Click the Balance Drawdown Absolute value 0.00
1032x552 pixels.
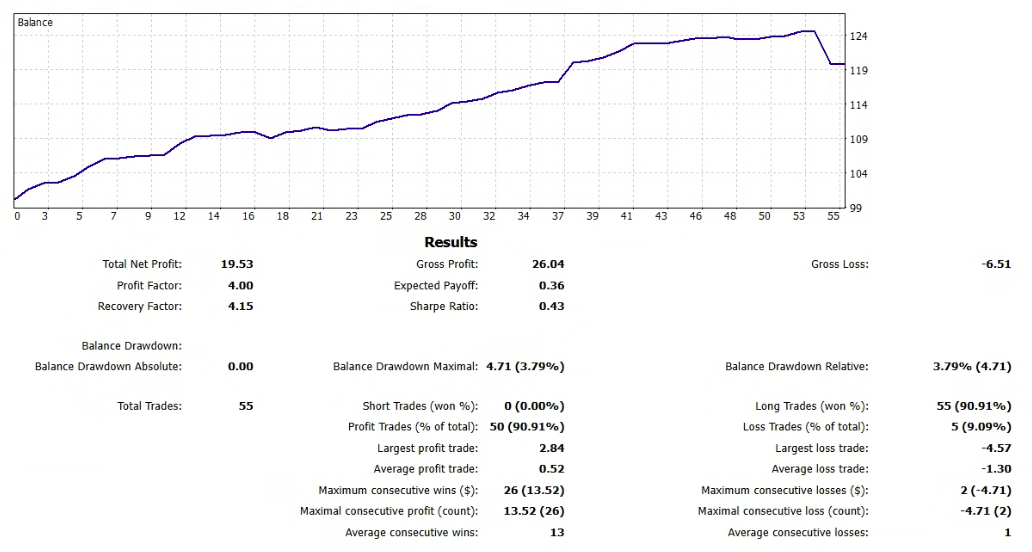point(240,367)
